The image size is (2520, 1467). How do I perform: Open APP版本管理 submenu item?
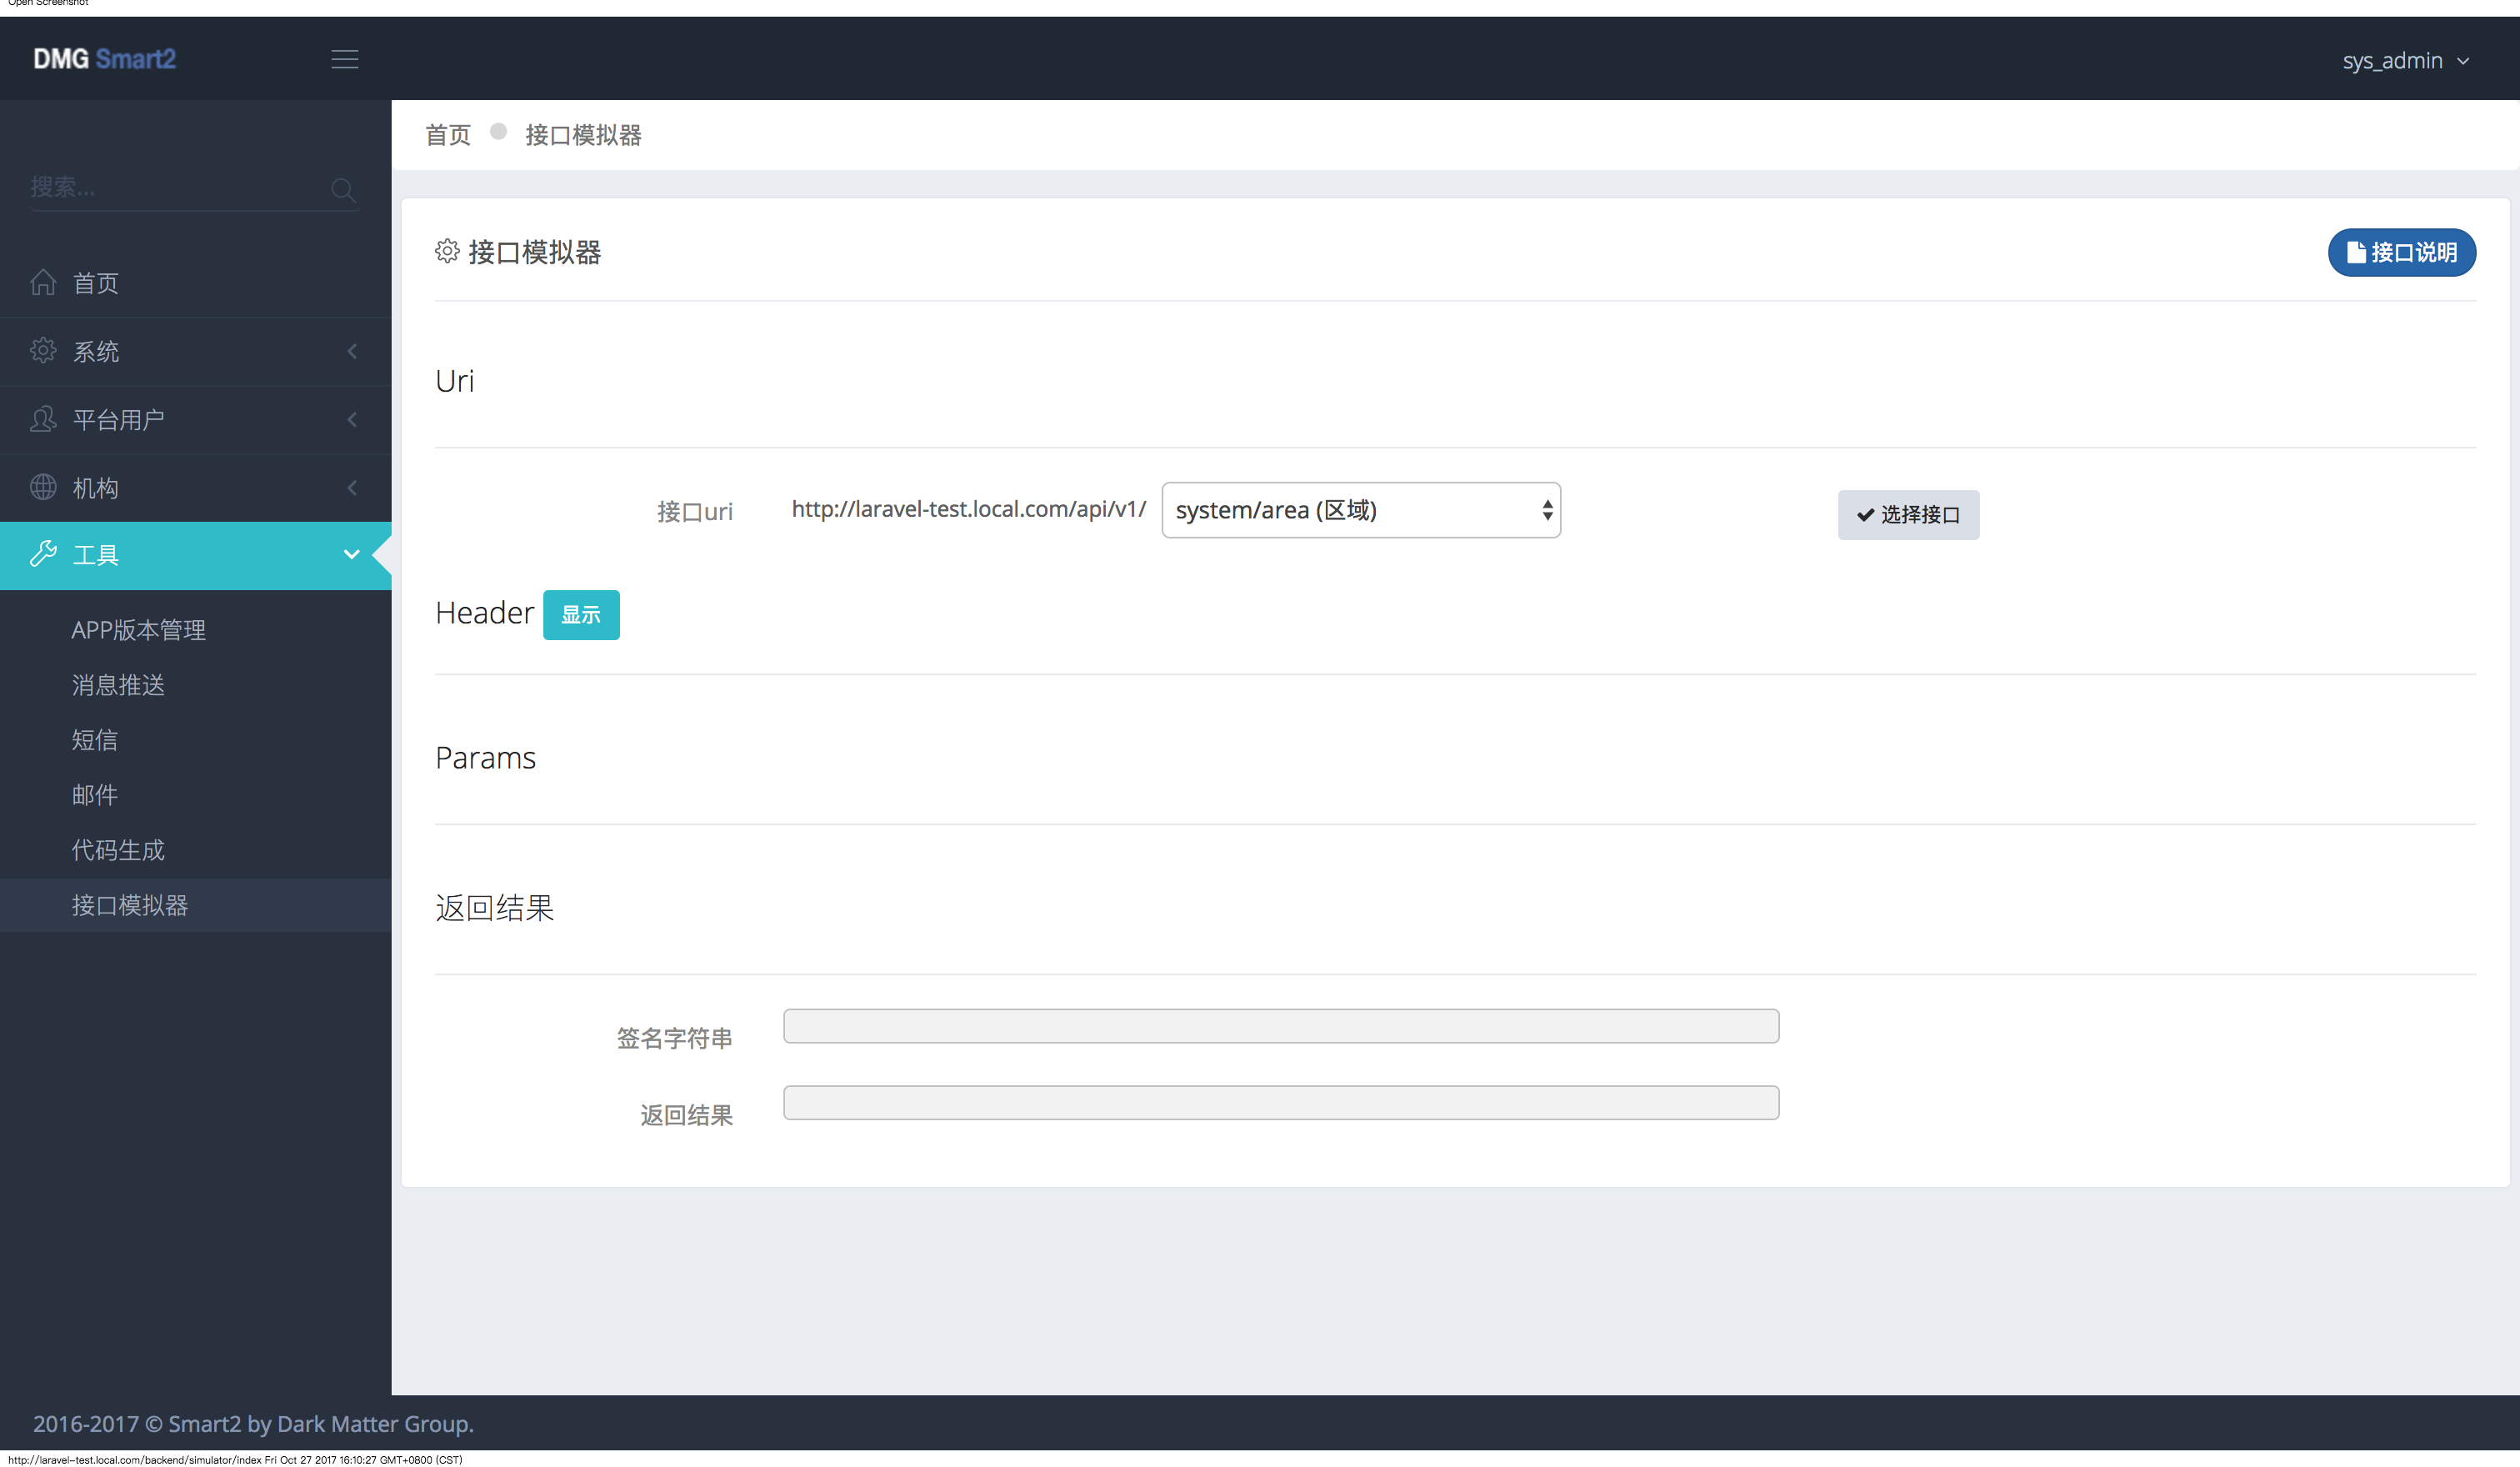tap(139, 630)
